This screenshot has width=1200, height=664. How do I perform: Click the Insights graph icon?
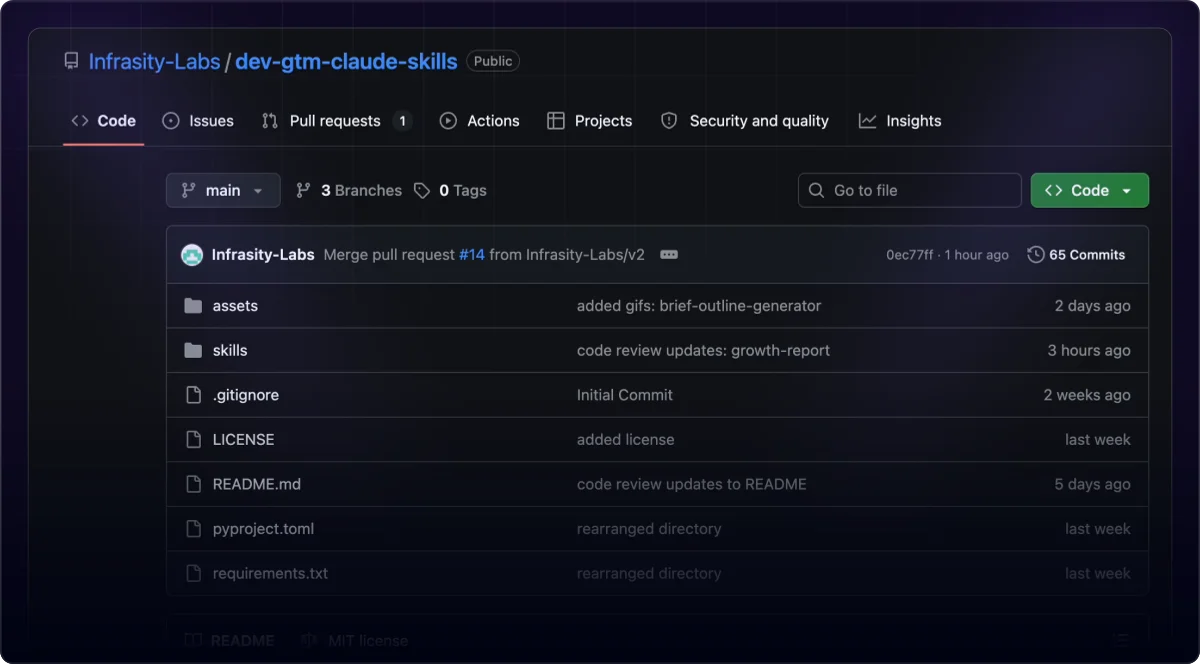click(867, 121)
